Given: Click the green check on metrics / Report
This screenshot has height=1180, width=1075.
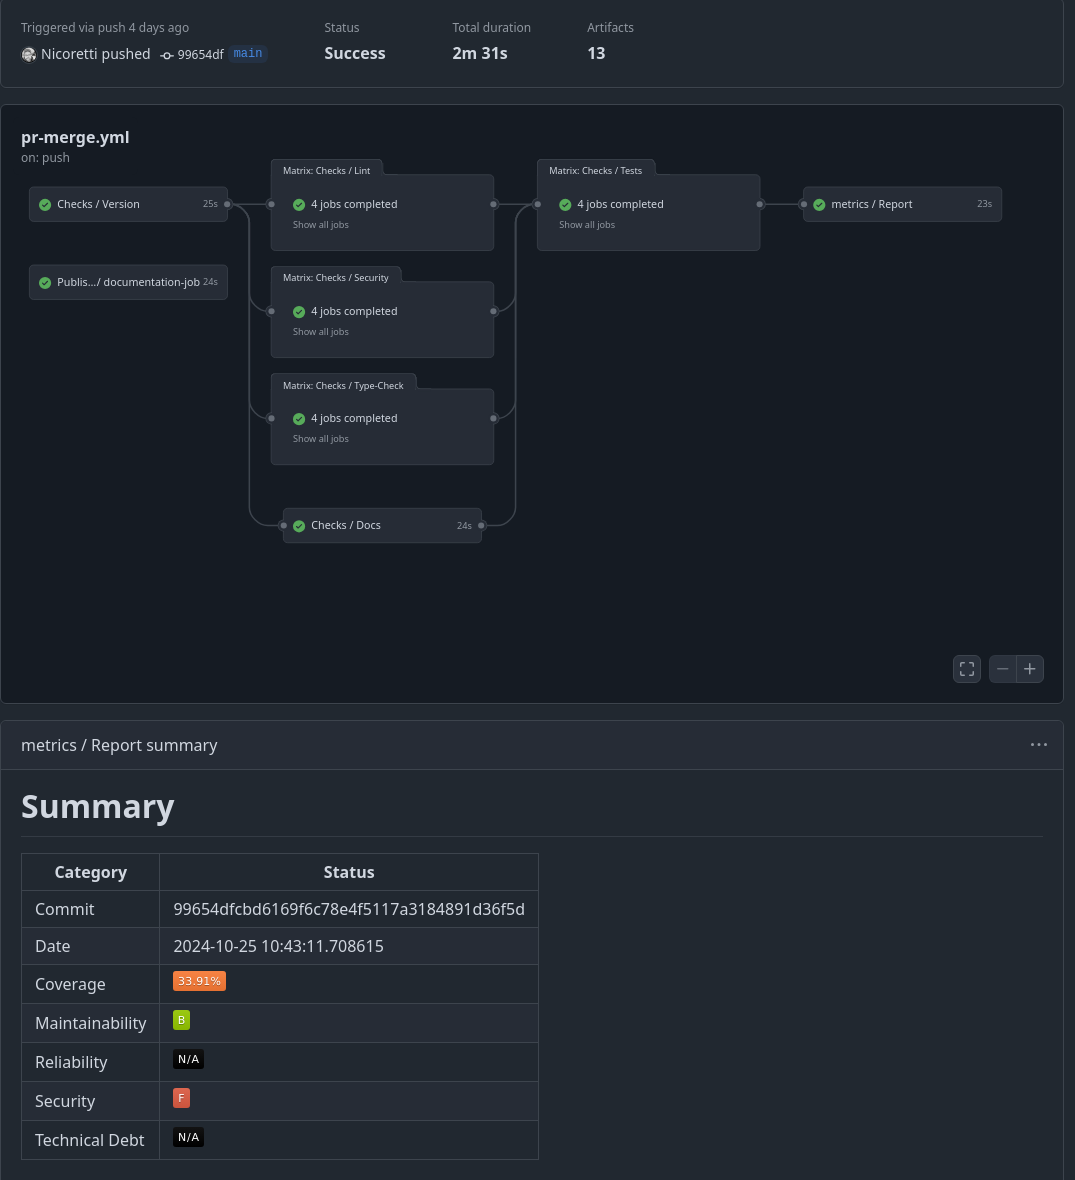Looking at the screenshot, I should 819,204.
